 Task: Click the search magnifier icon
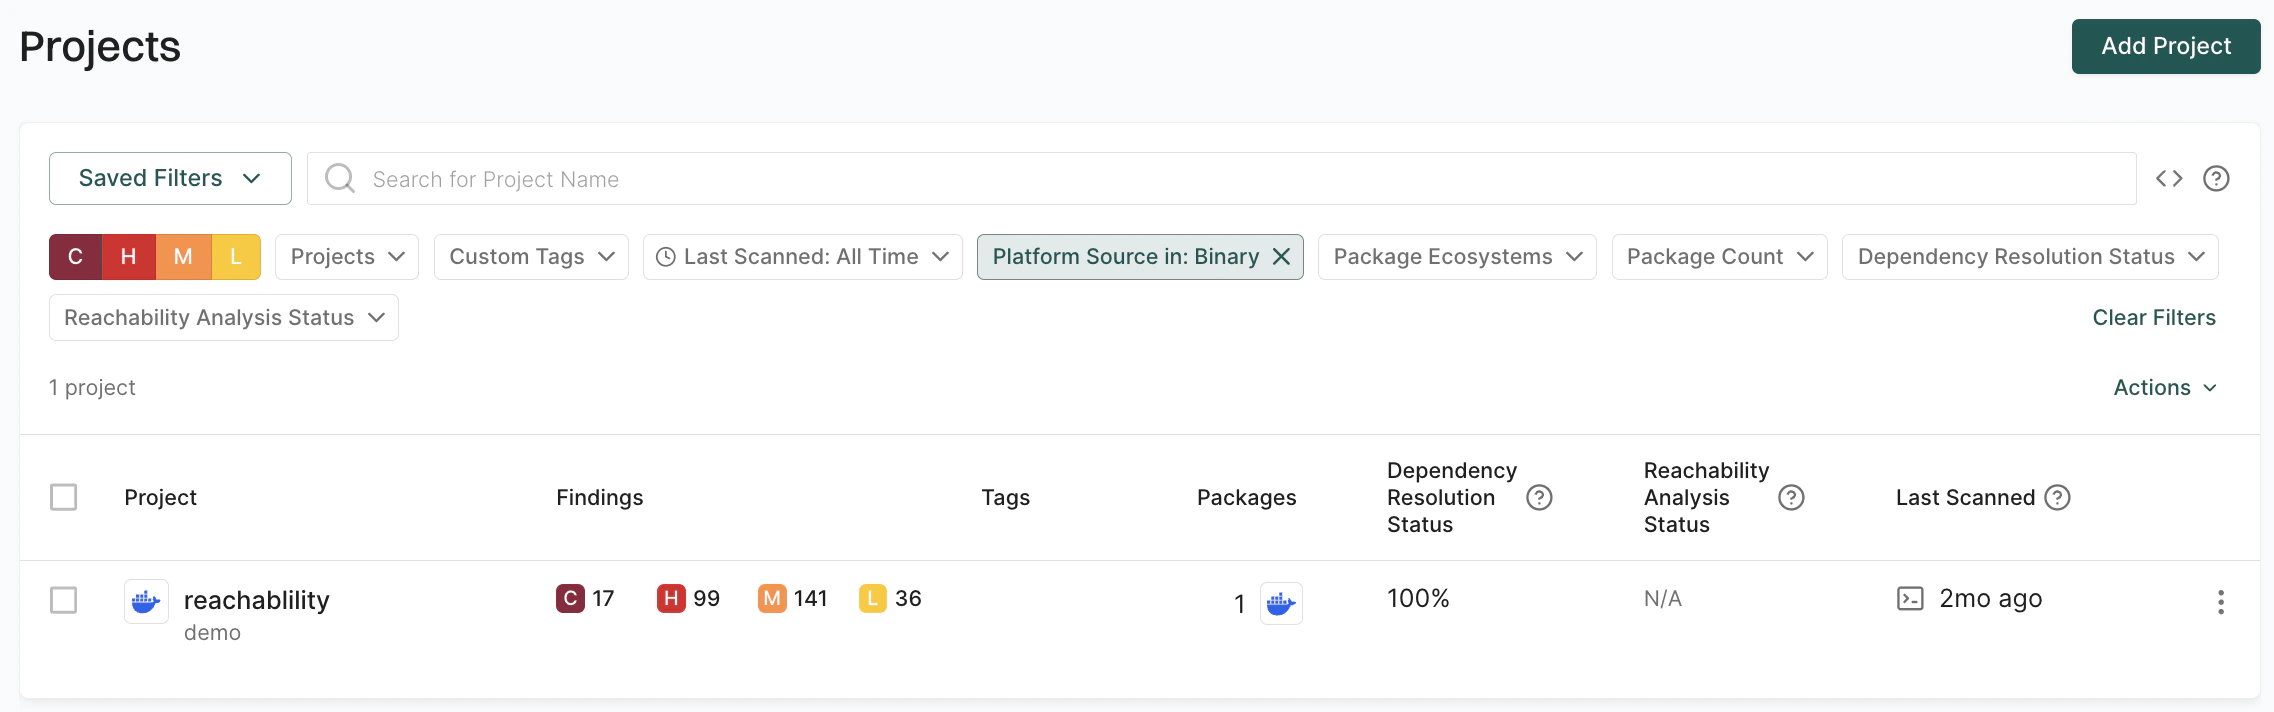point(340,178)
